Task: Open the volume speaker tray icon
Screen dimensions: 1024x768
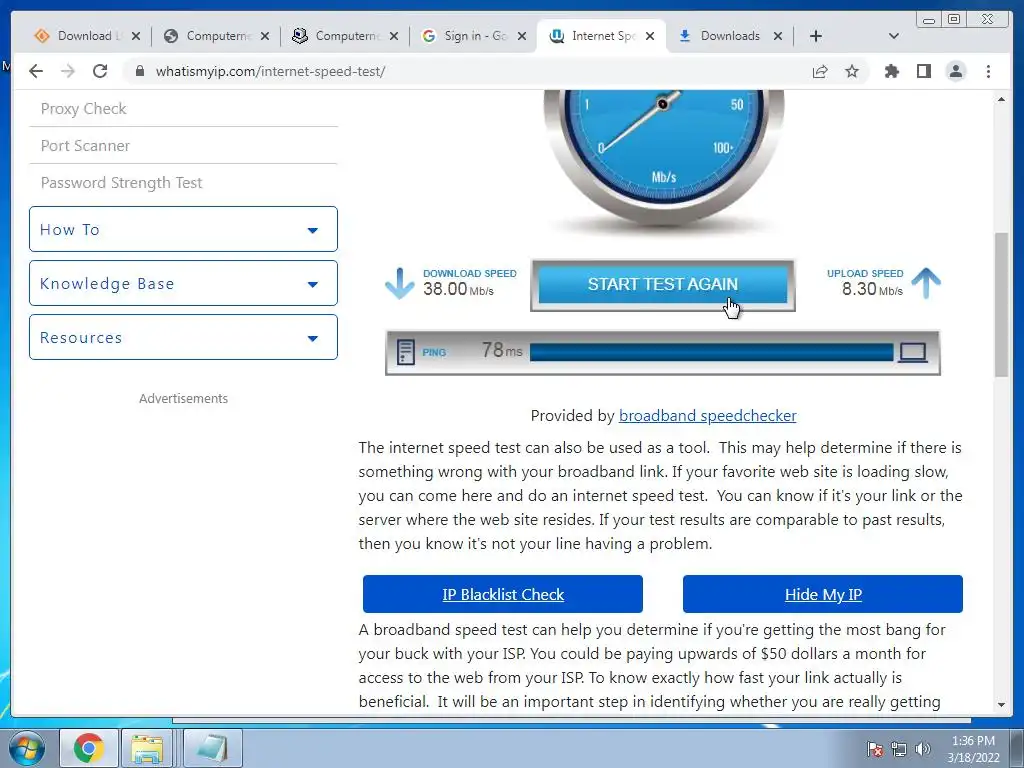Action: (922, 749)
